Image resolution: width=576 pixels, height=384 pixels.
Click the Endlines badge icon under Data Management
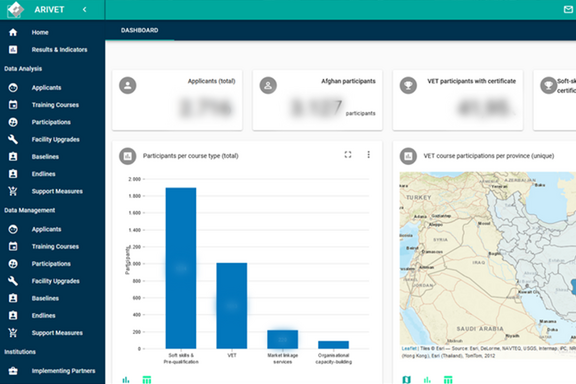click(13, 315)
